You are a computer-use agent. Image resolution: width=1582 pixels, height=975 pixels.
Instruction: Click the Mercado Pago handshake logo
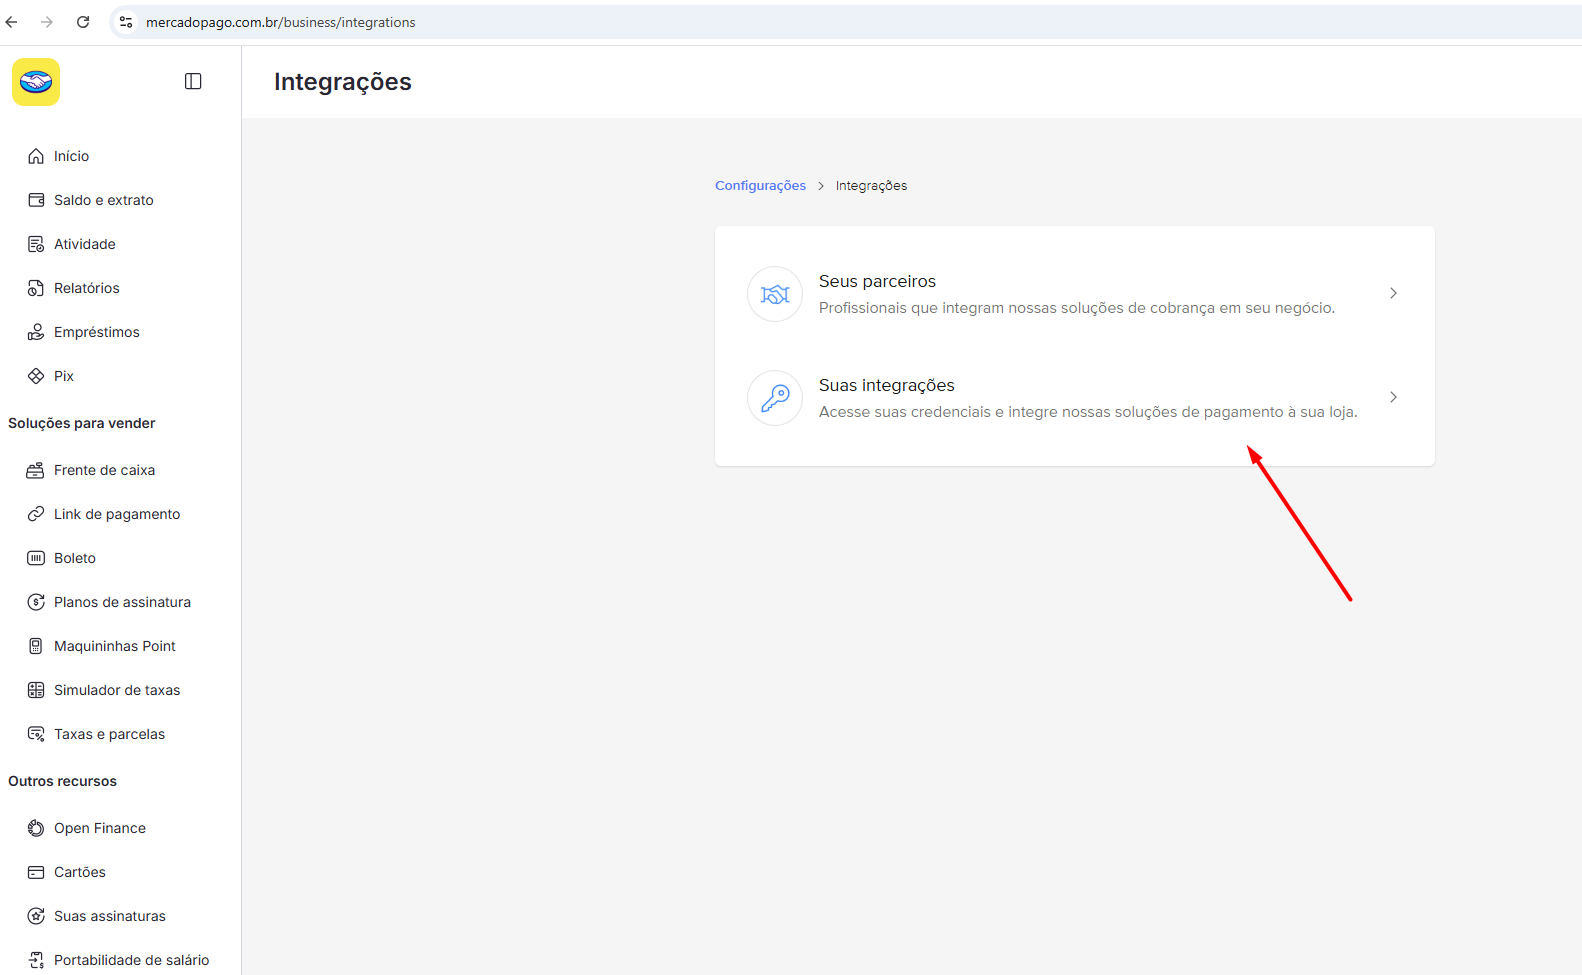[x=36, y=82]
